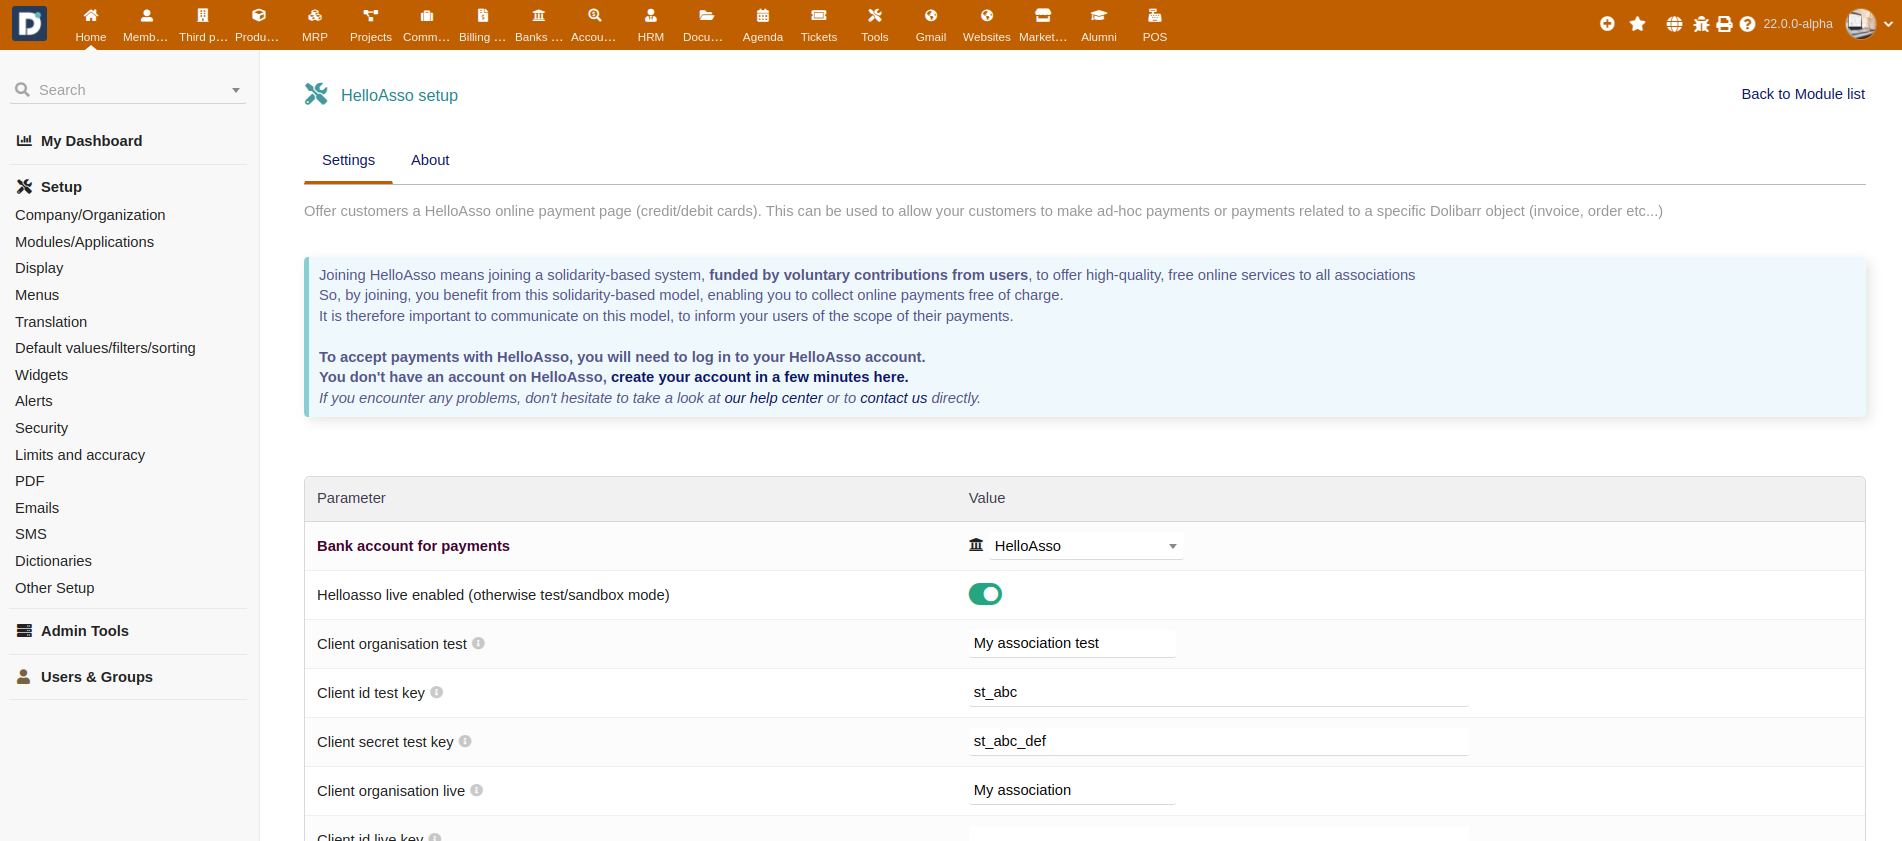Open the Third parties module icon
This screenshot has height=841, width=1902.
click(x=203, y=16)
